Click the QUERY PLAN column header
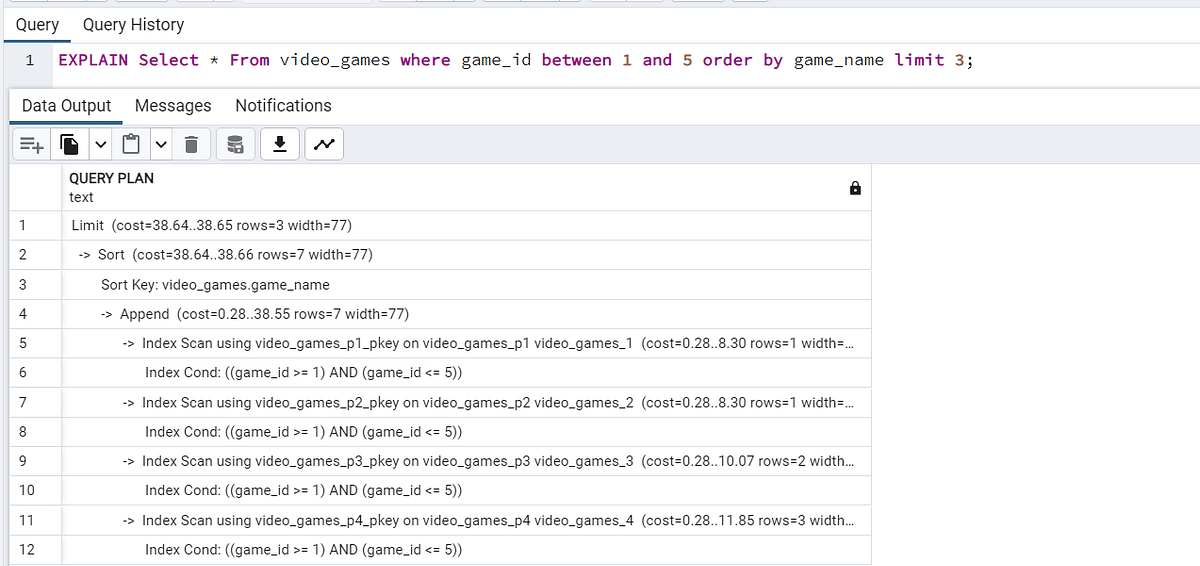Viewport: 1200px width, 566px height. pyautogui.click(x=111, y=178)
